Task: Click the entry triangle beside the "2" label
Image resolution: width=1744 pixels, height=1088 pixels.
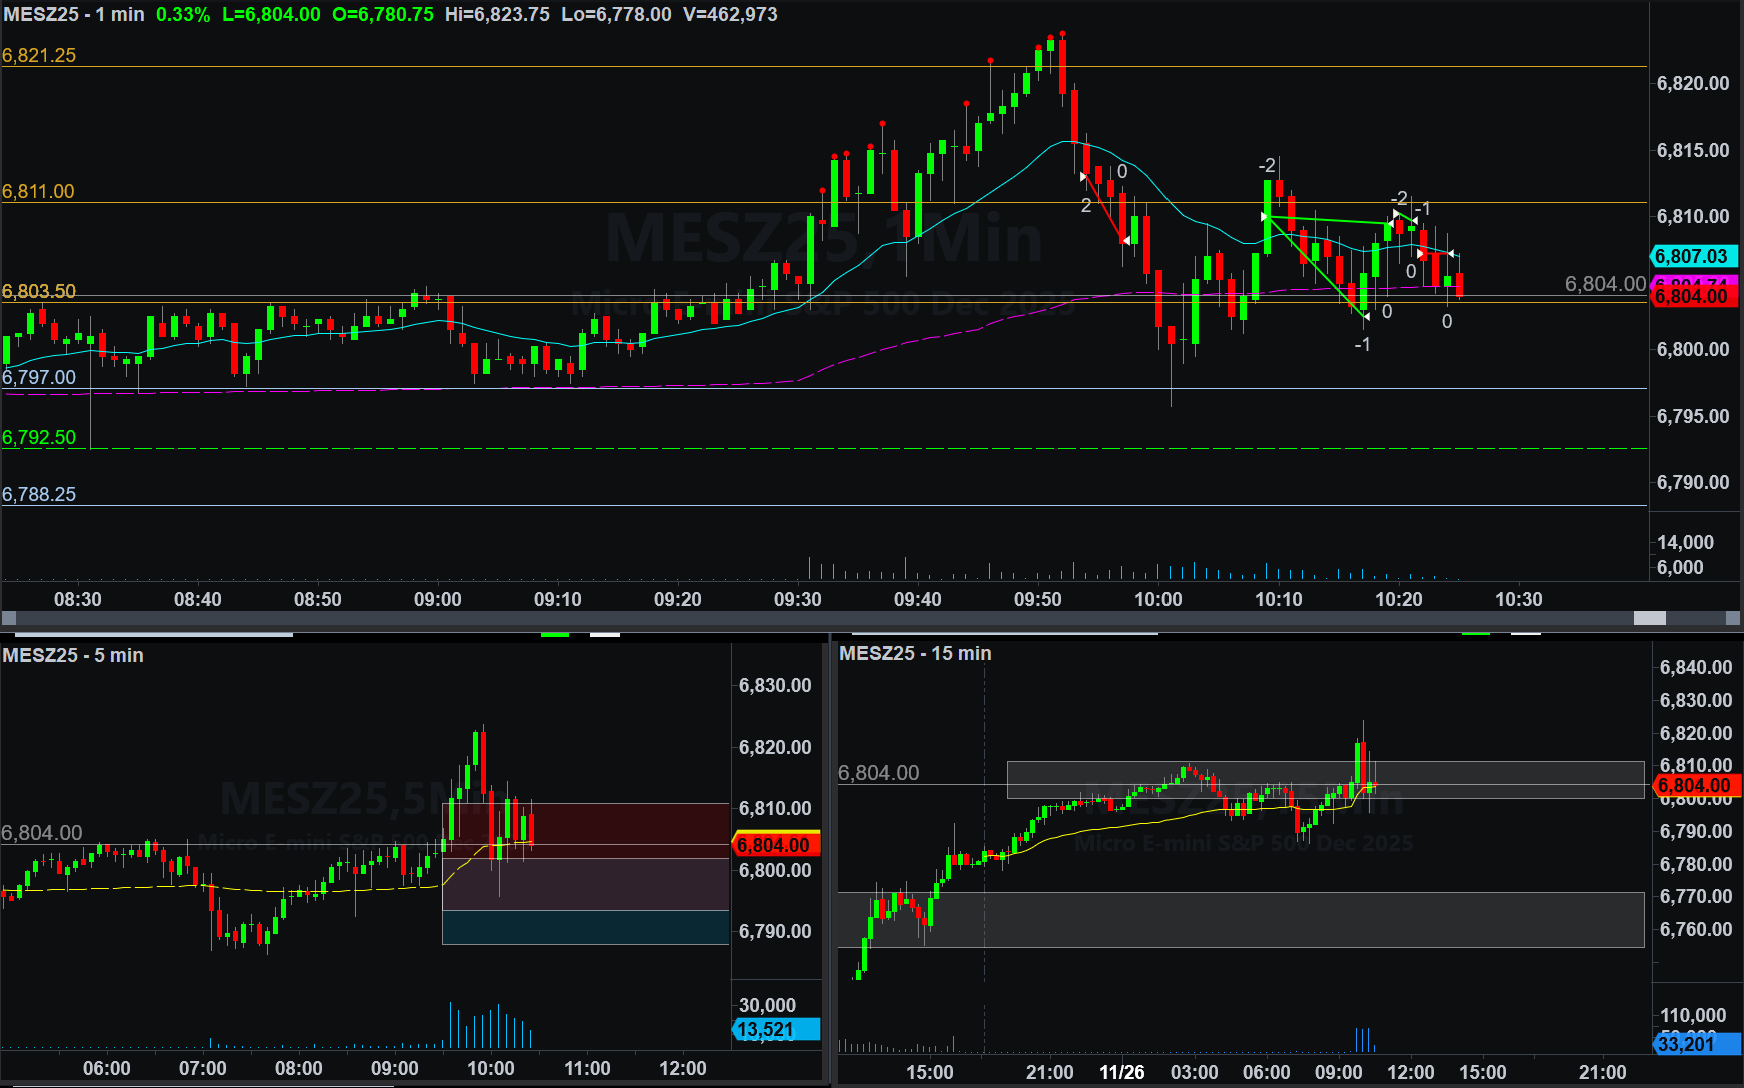Action: pyautogui.click(x=1084, y=177)
